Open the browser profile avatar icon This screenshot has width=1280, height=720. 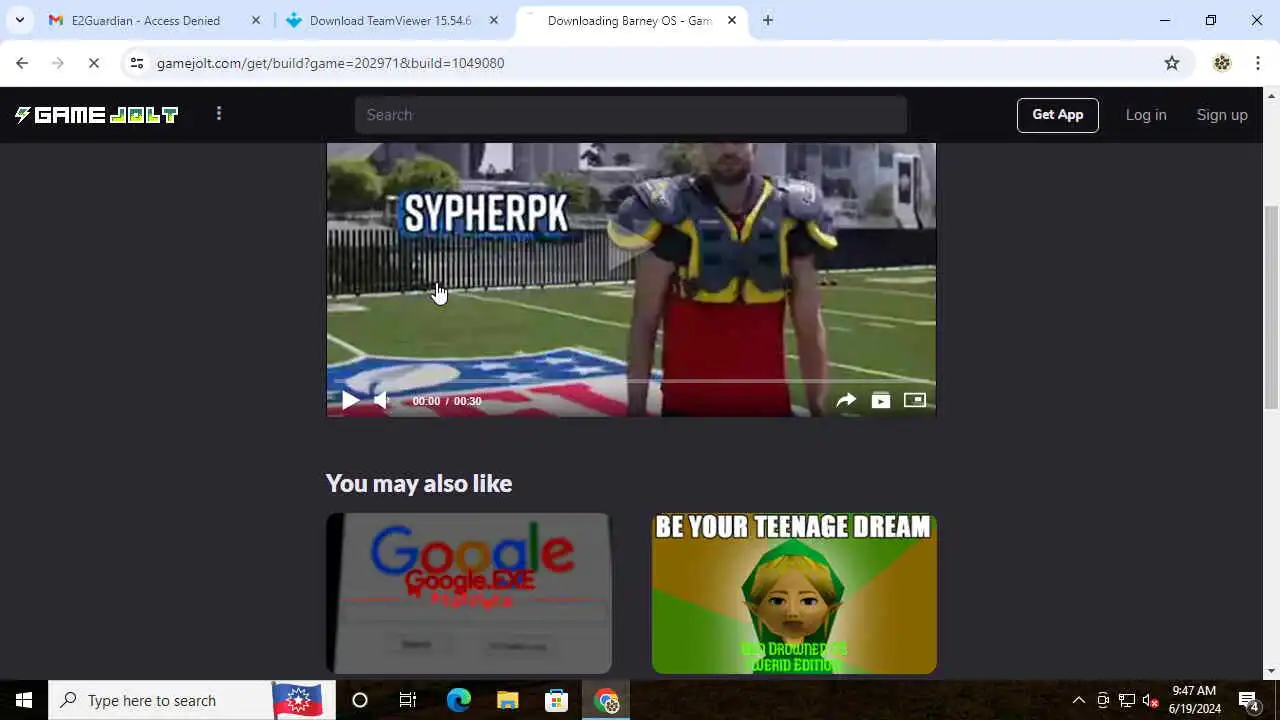1222,63
